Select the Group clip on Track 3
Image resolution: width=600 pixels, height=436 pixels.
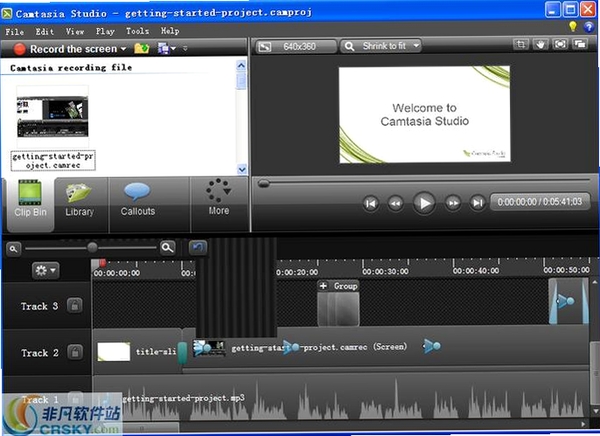tap(338, 303)
